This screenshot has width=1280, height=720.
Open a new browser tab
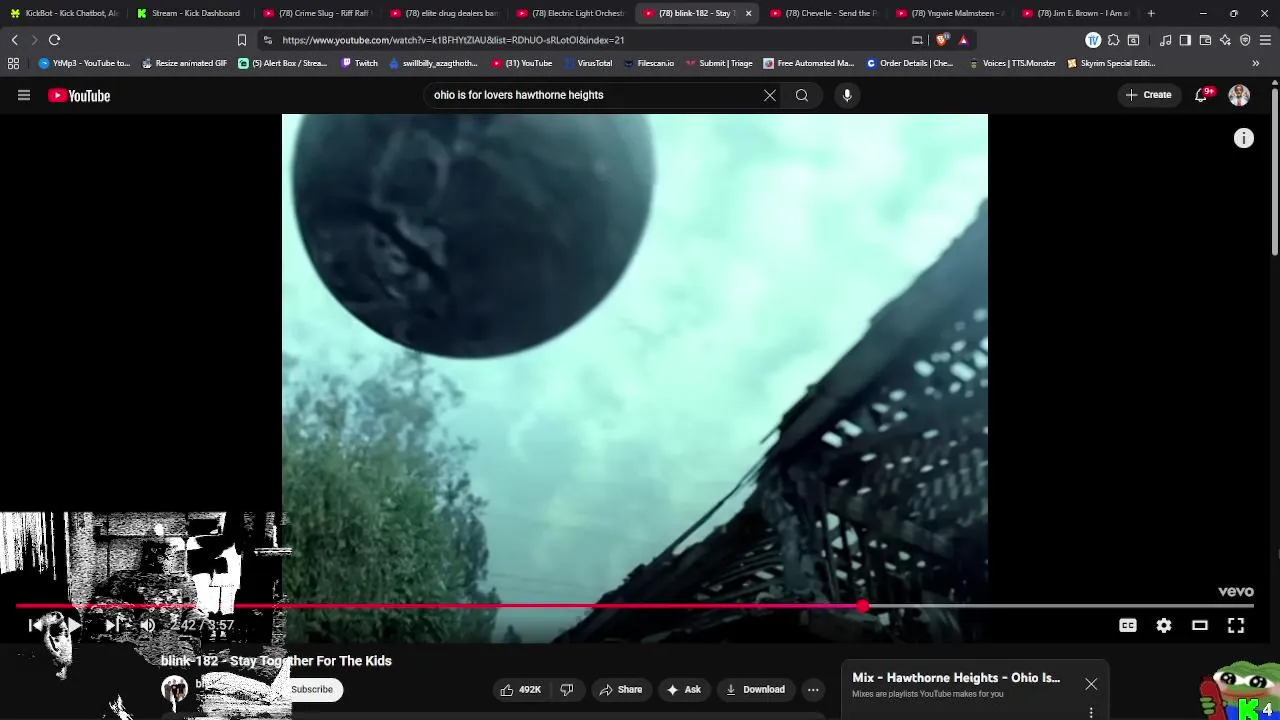[1151, 13]
